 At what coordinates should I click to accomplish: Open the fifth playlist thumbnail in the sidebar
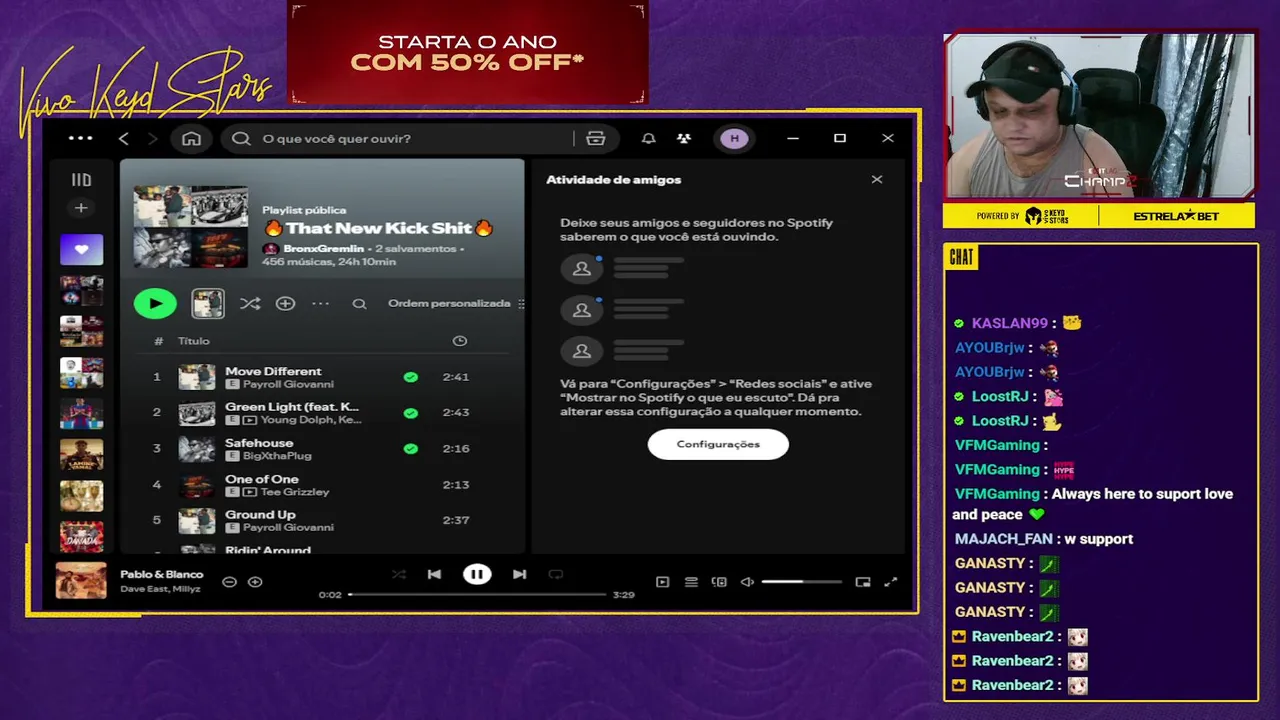click(x=81, y=413)
